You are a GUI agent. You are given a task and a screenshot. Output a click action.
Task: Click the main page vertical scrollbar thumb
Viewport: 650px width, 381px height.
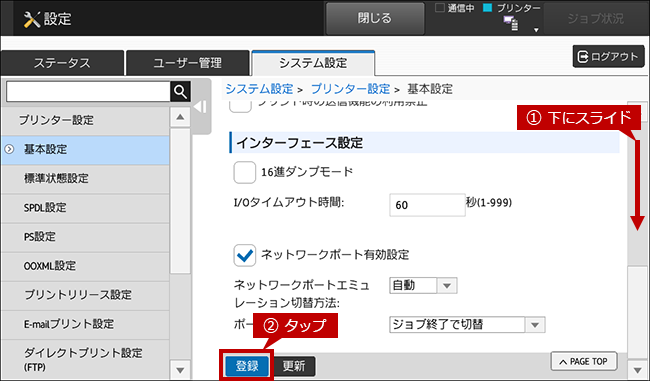tap(638, 311)
